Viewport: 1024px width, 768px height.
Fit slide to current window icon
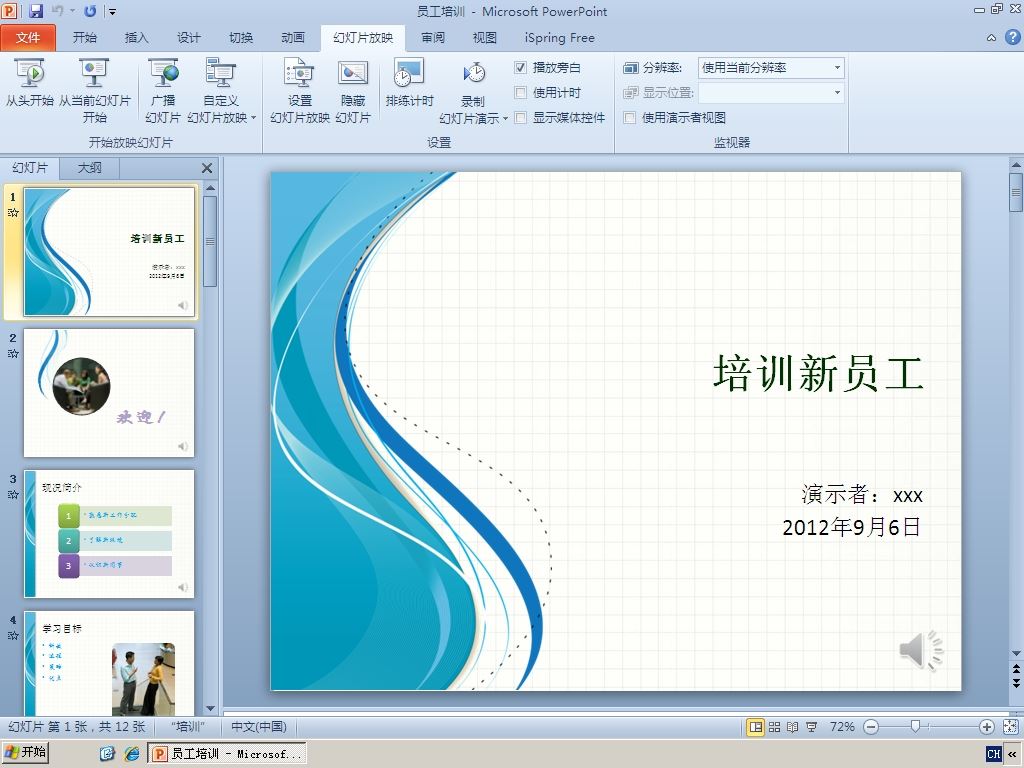click(1010, 727)
